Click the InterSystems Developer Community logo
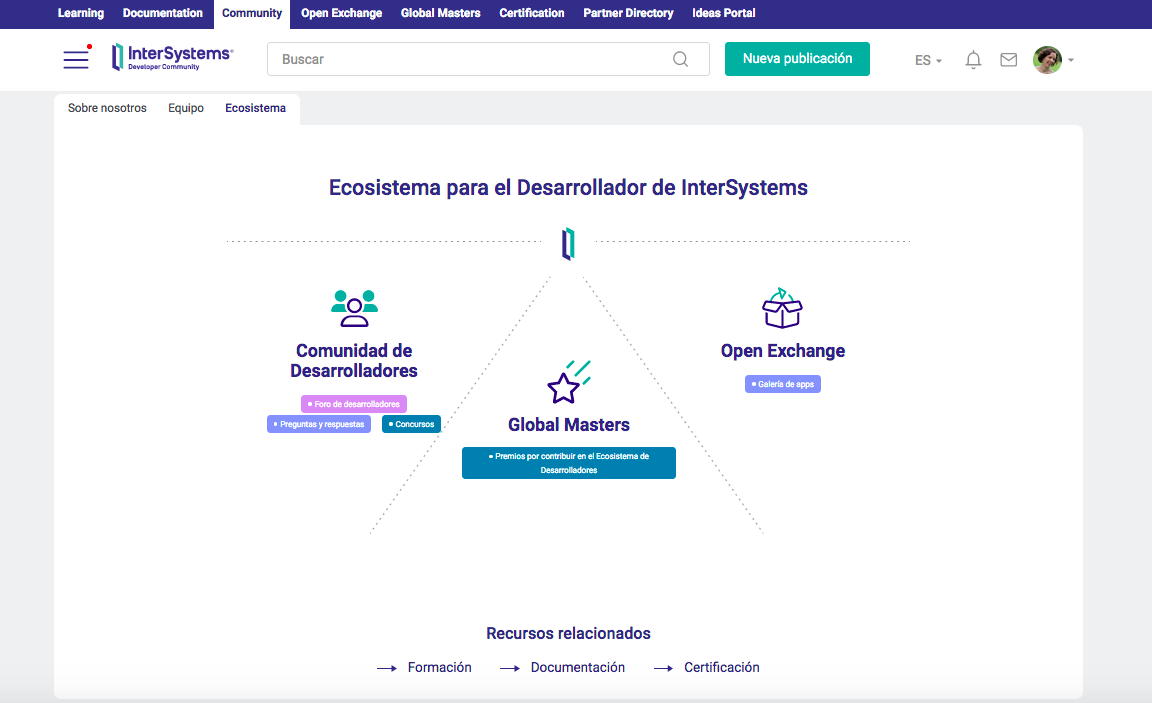Image resolution: width=1152 pixels, height=703 pixels. pyautogui.click(x=172, y=57)
